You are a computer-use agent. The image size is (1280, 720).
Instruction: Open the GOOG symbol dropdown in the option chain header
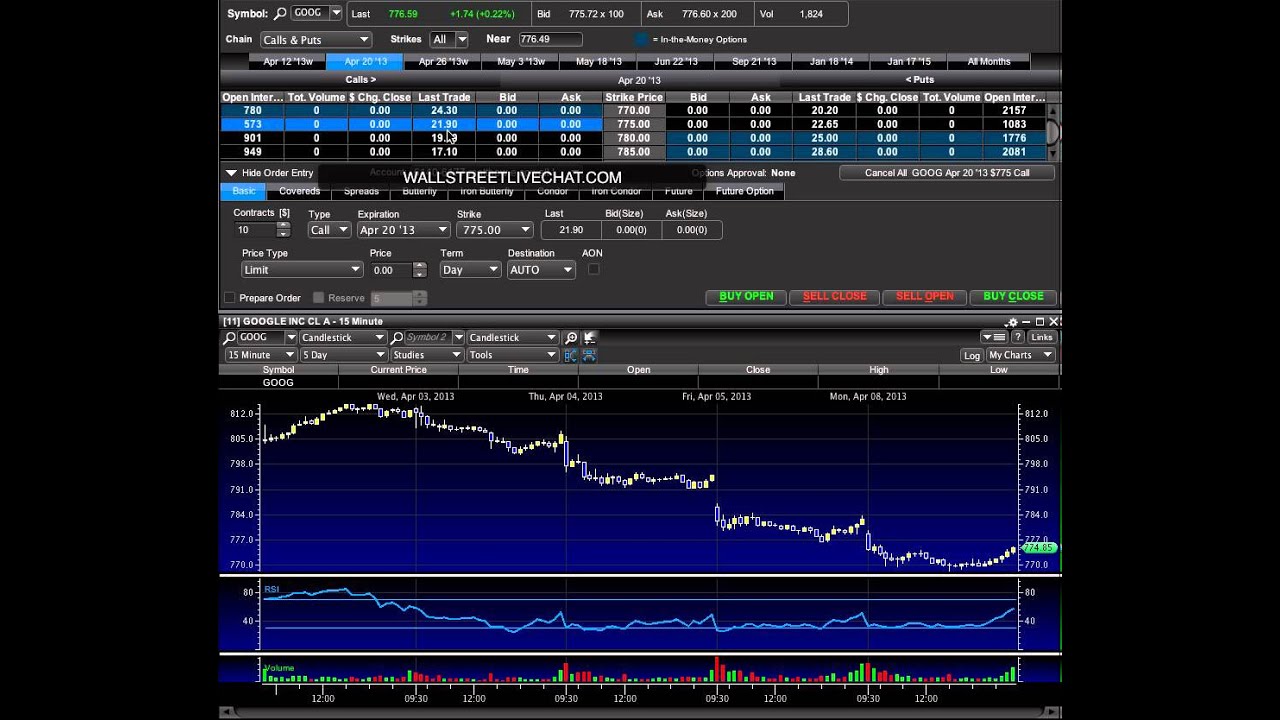(335, 13)
